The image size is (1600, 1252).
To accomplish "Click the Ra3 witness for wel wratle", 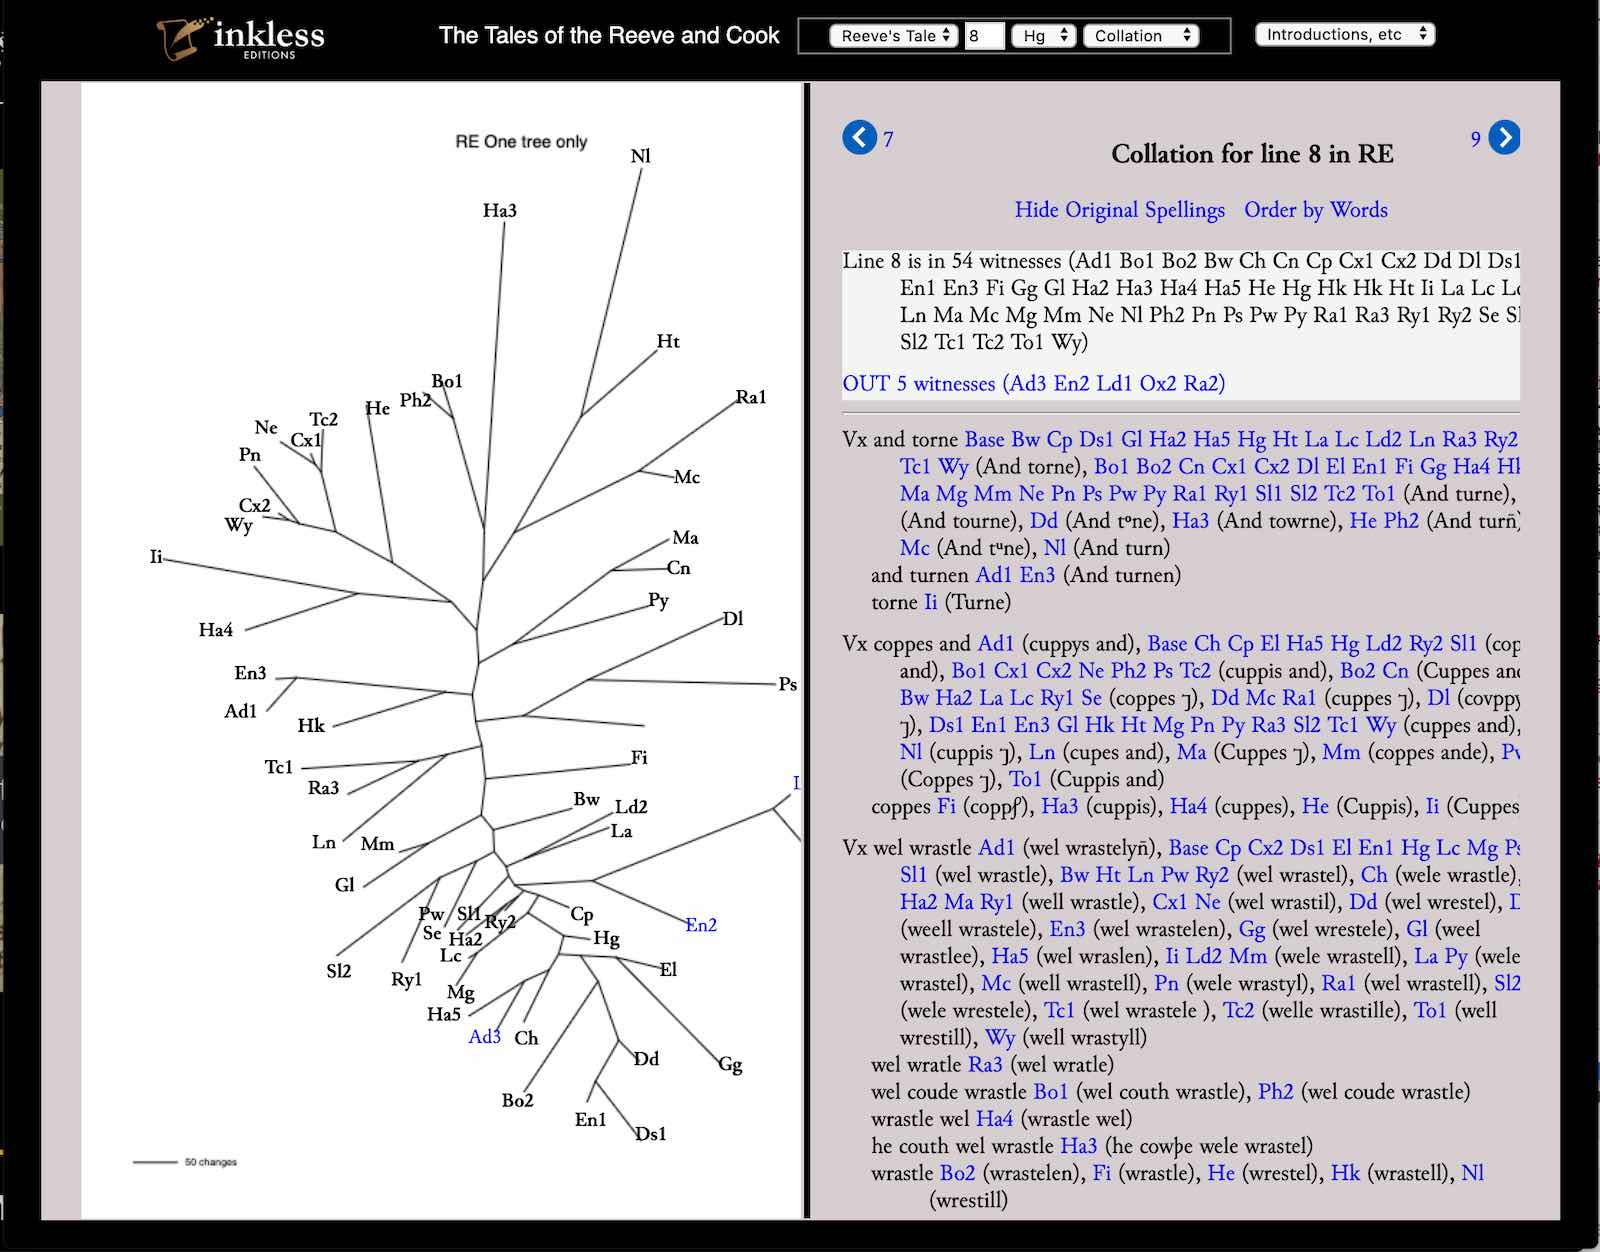I will 984,1065.
